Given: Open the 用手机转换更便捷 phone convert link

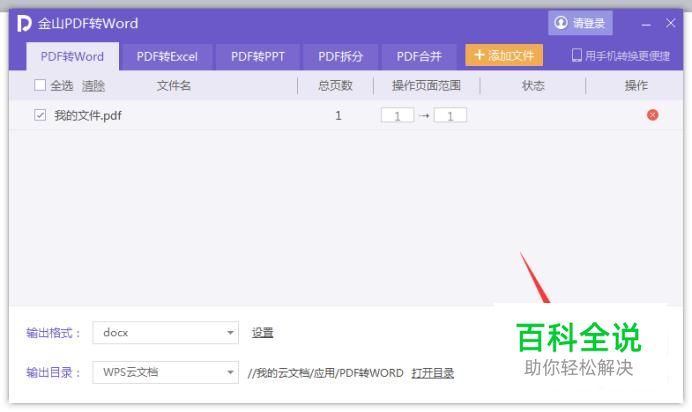Looking at the screenshot, I should (x=621, y=56).
